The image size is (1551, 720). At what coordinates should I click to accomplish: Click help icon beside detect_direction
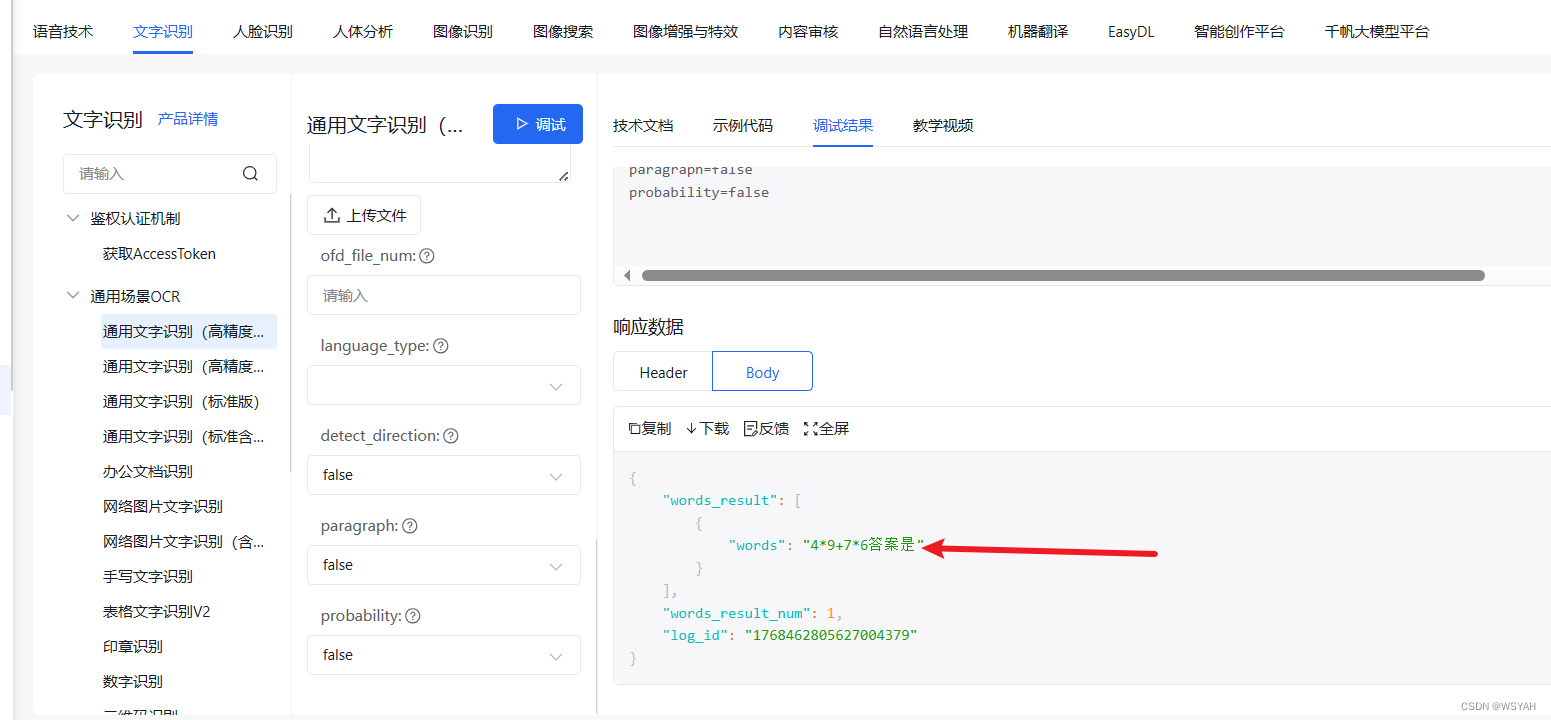(451, 436)
